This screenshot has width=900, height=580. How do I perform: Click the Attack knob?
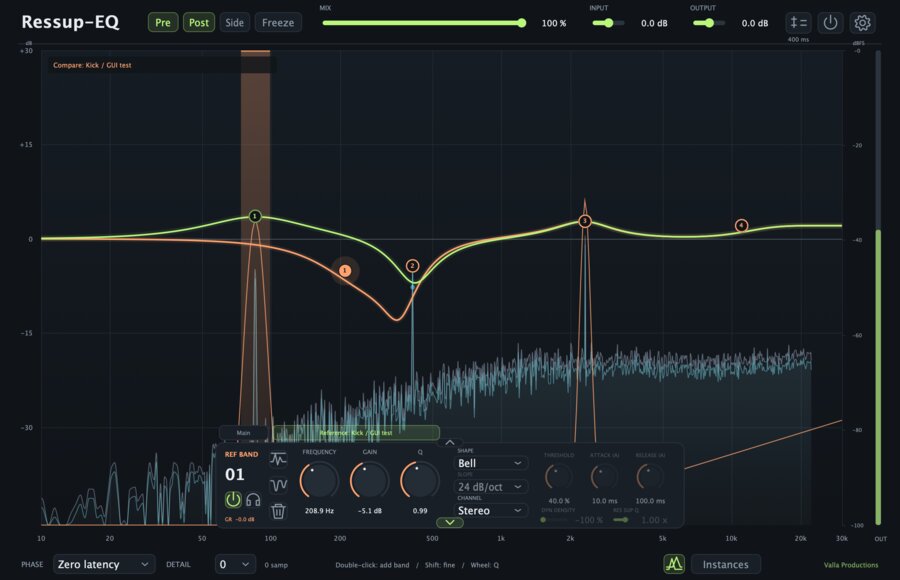(x=604, y=477)
